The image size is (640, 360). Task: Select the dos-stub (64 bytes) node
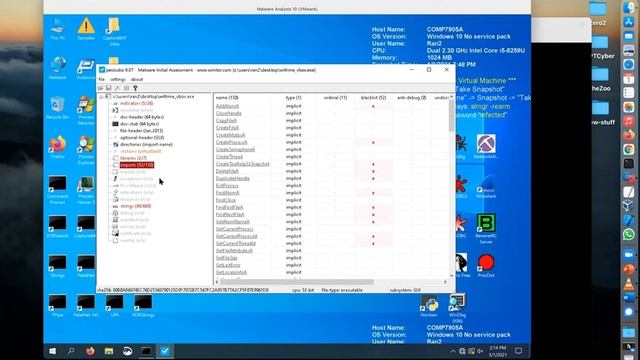(x=139, y=124)
